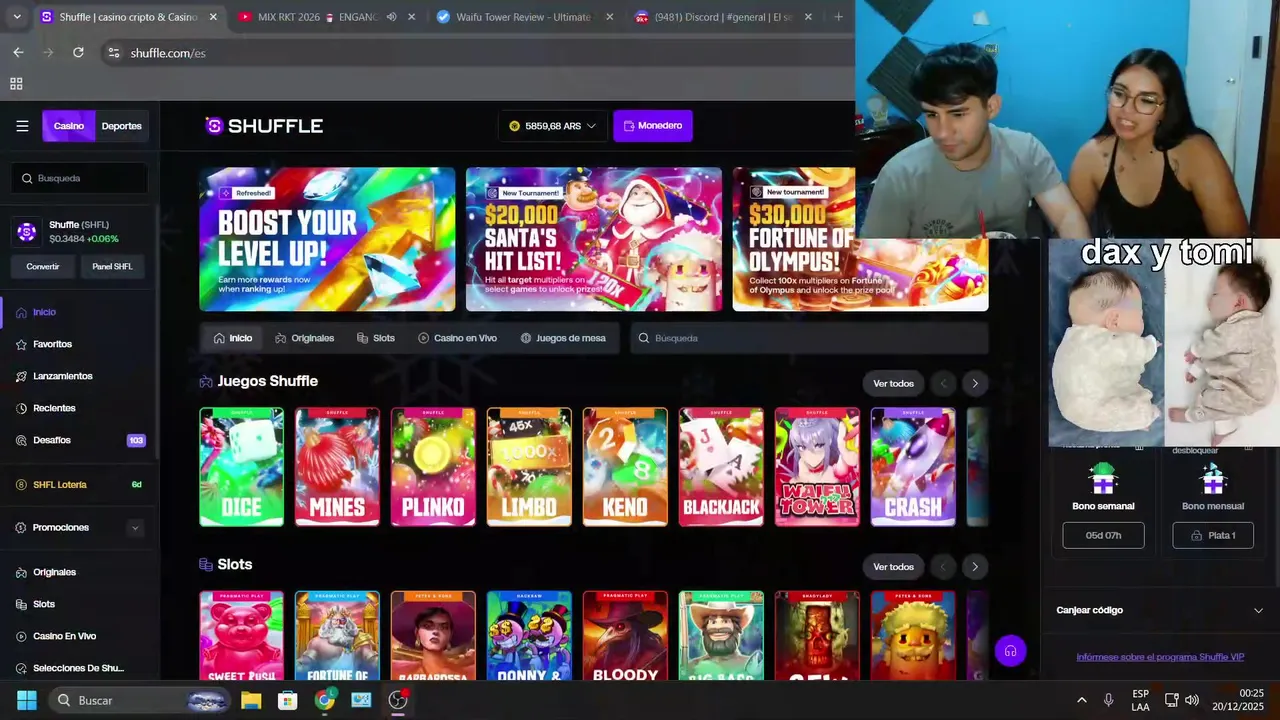
Task: Open the Panel SHFL button
Action: pos(112,267)
